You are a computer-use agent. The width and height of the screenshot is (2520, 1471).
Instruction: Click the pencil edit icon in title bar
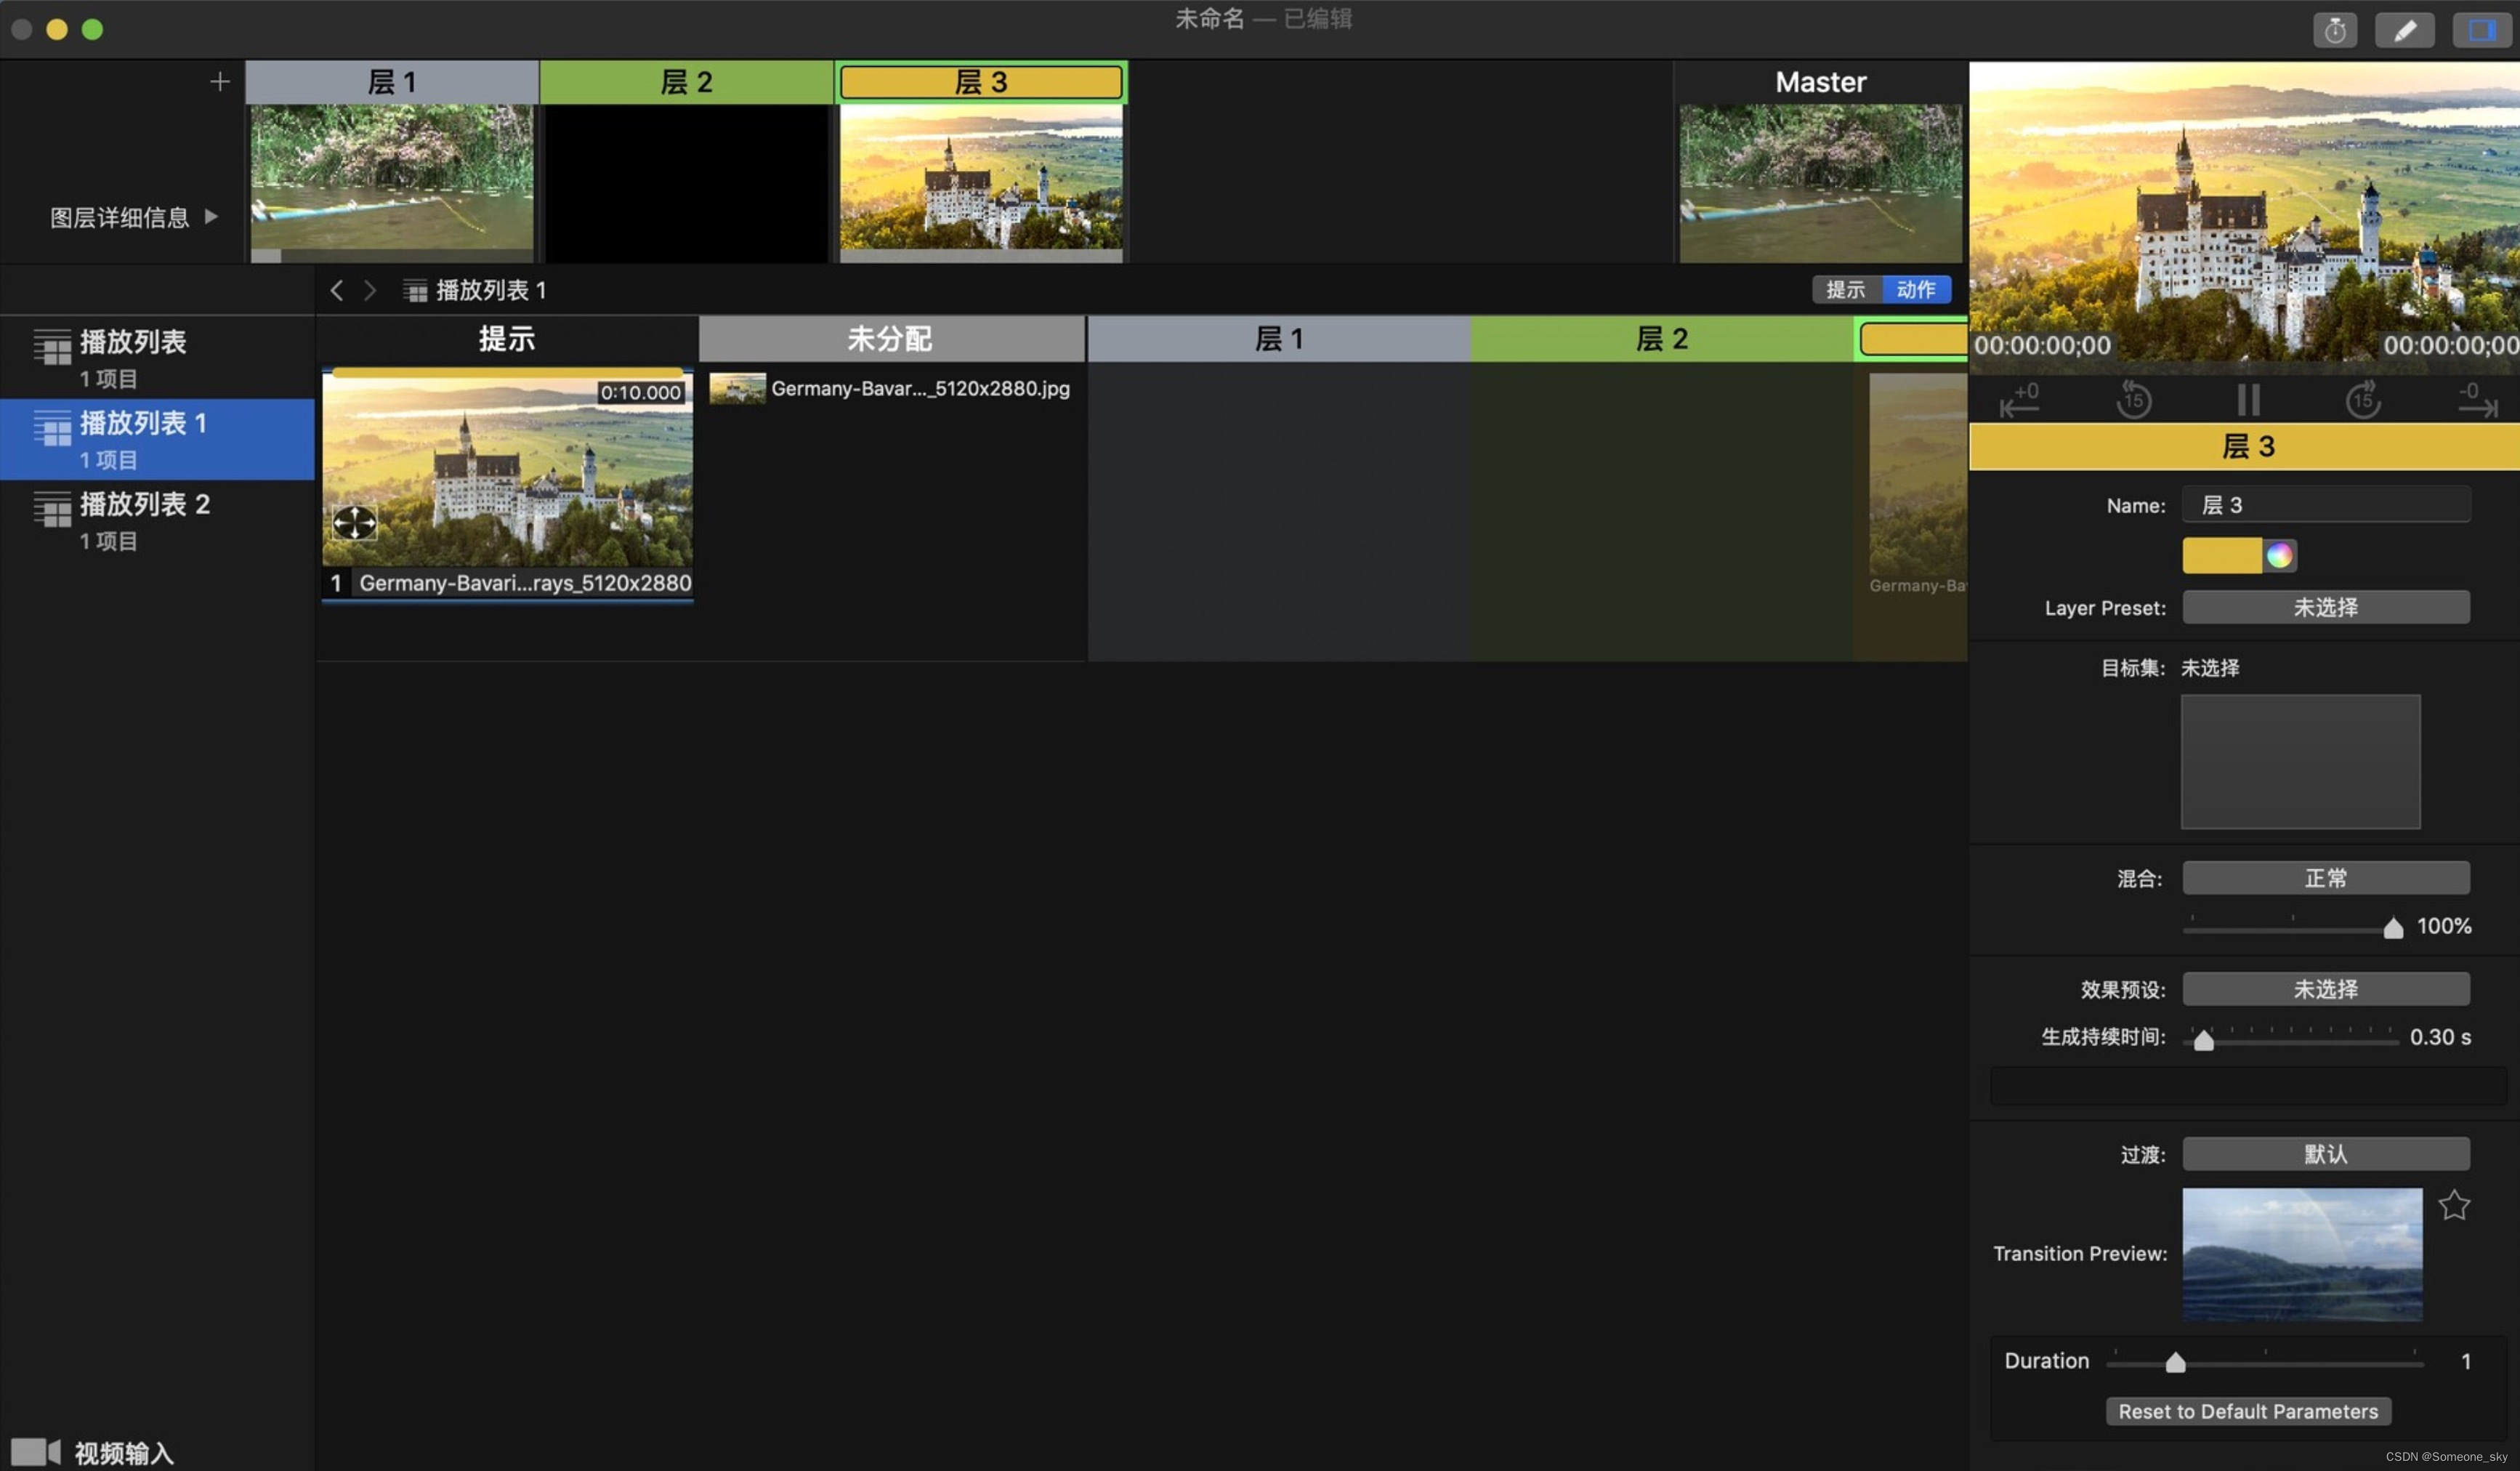(x=2404, y=30)
